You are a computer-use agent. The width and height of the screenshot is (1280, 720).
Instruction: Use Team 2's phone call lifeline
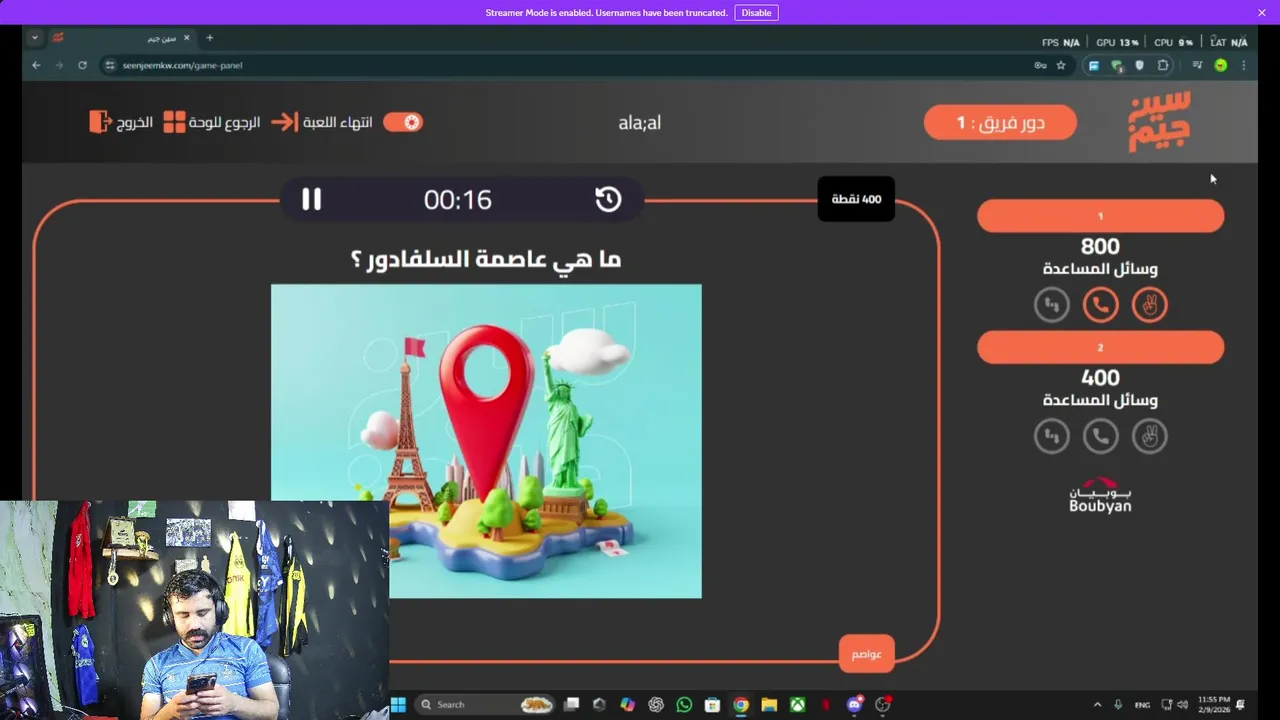click(x=1100, y=436)
